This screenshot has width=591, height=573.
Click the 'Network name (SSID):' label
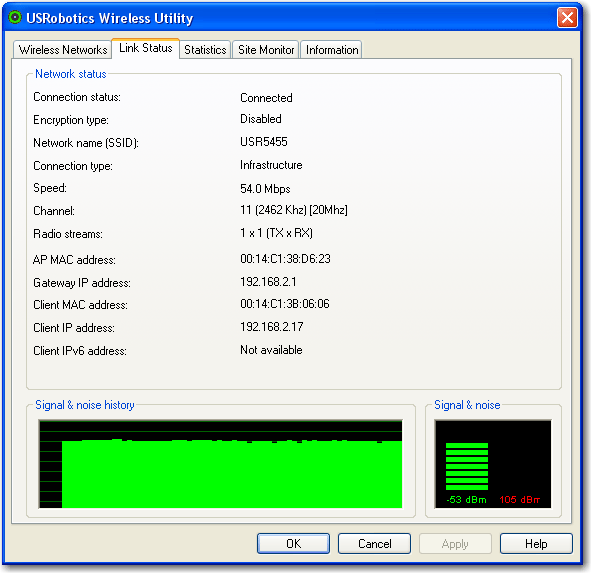click(86, 143)
